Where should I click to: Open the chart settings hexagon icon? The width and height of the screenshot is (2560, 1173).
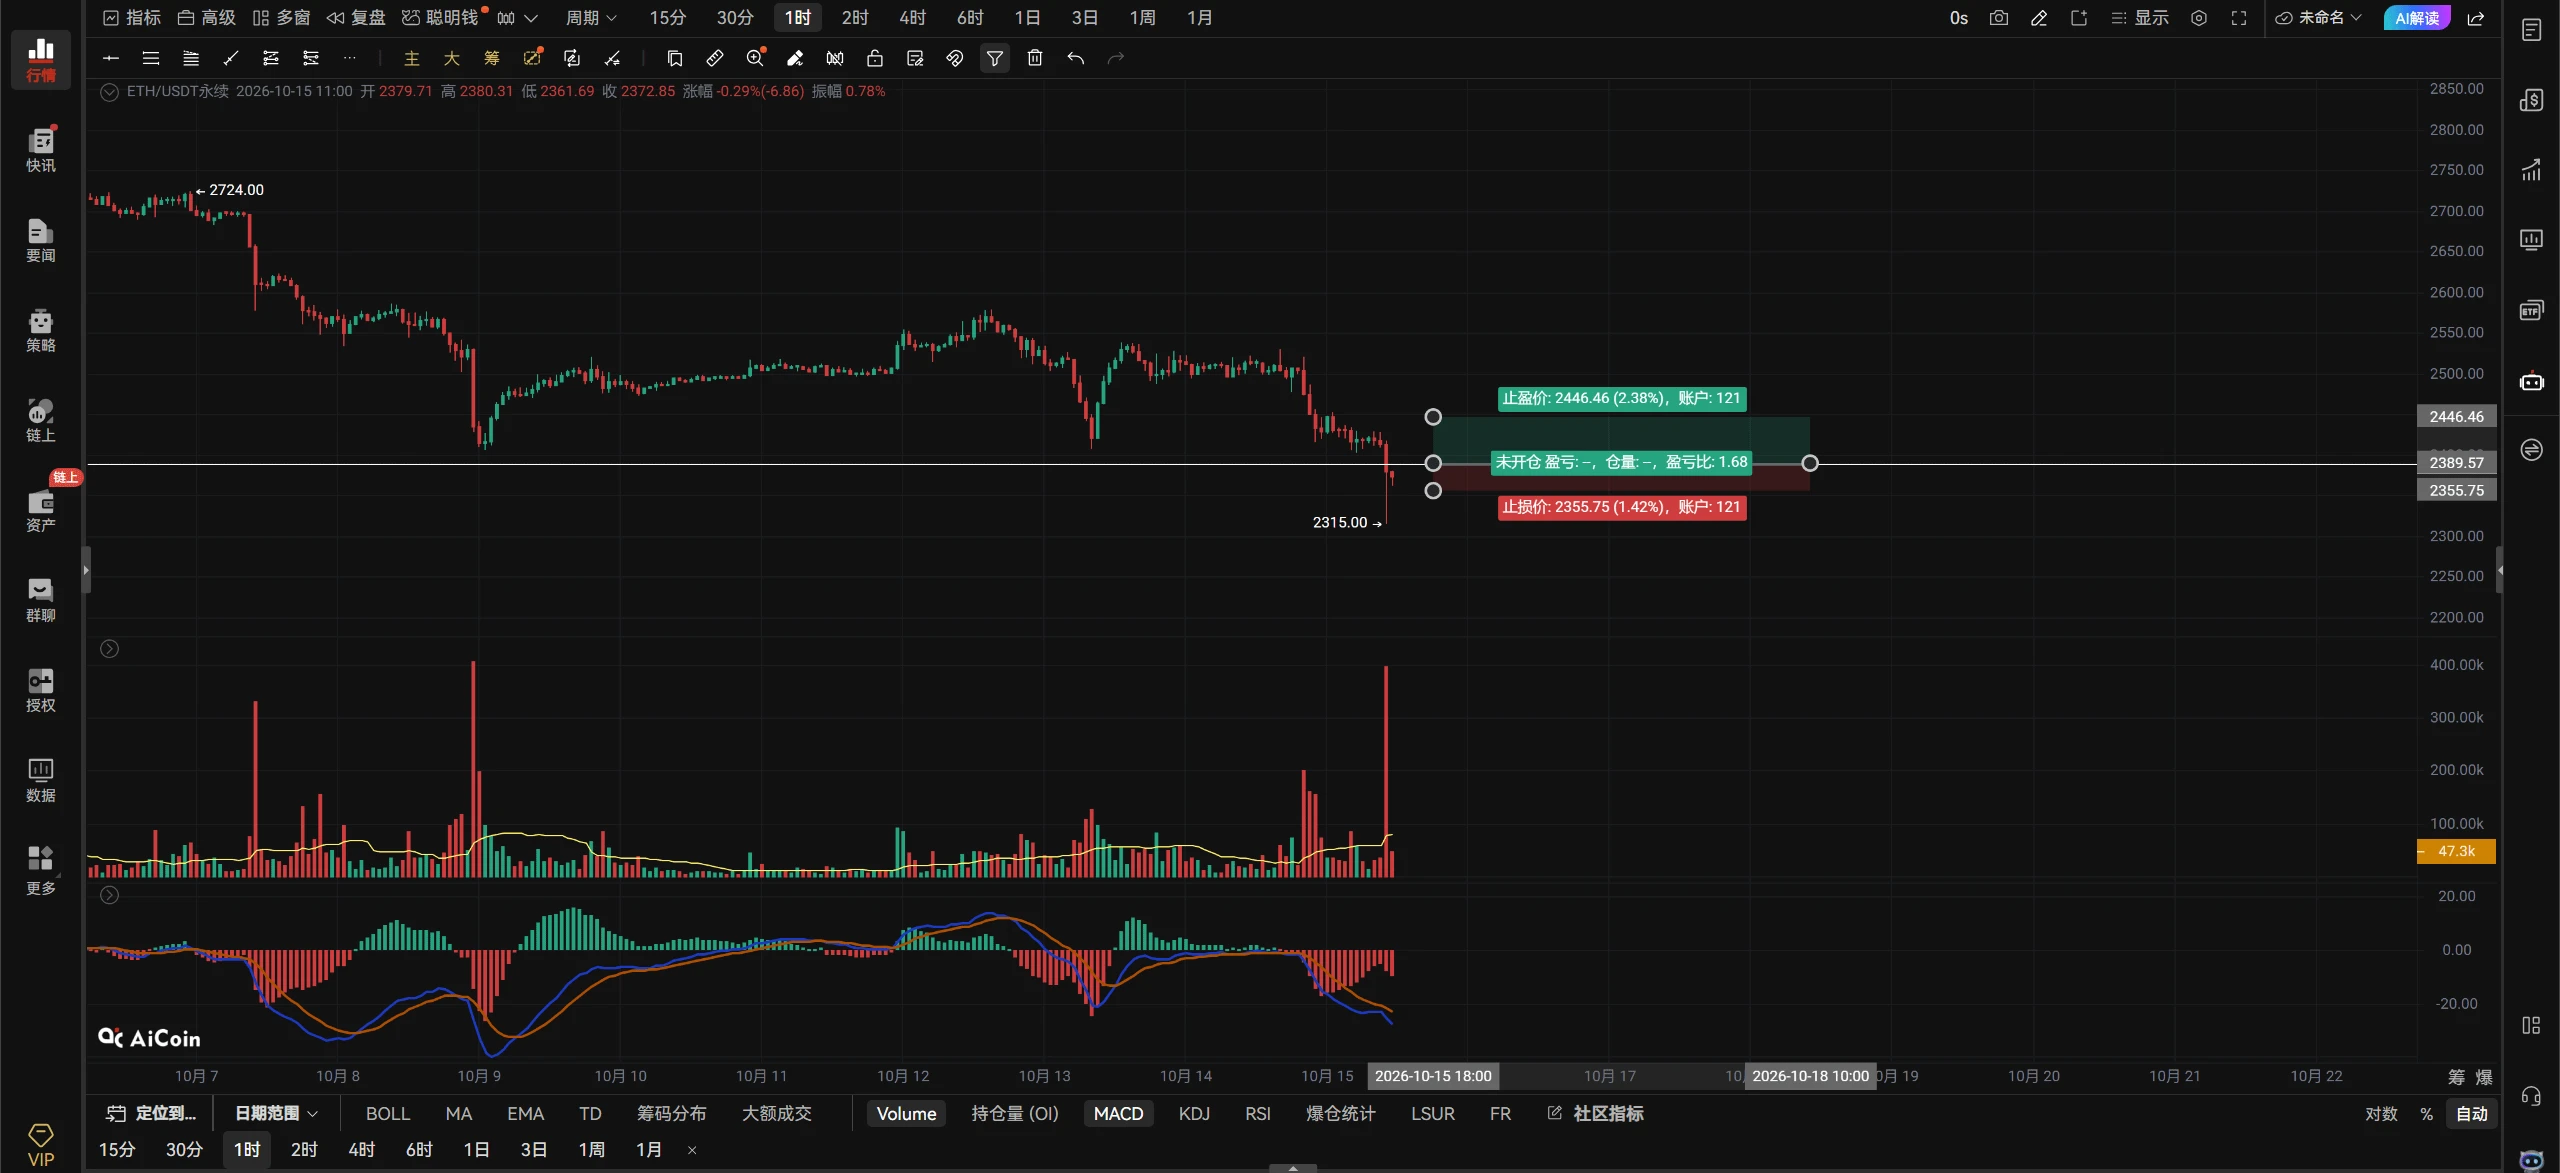[x=2199, y=18]
